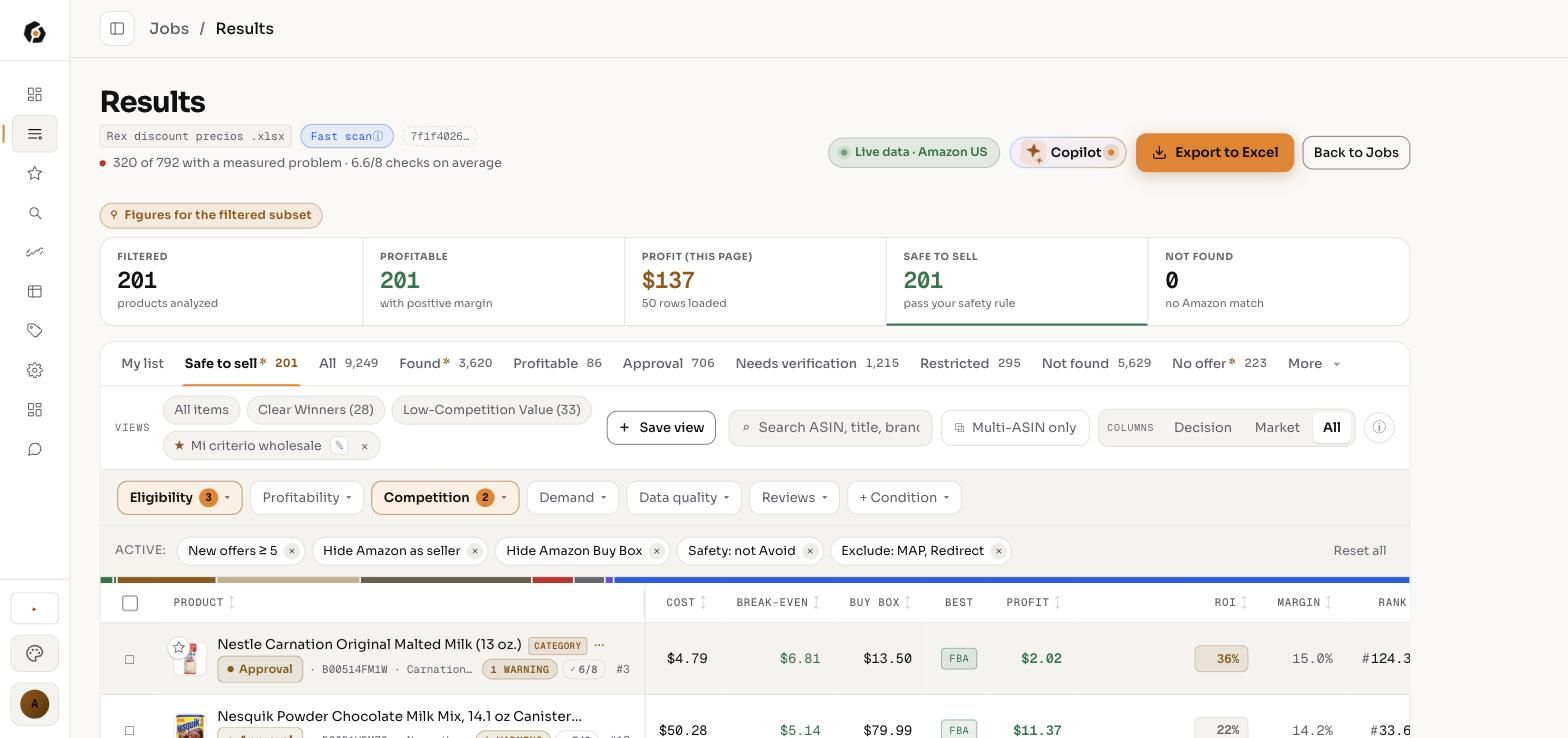Open the jobs list icon in sidebar
Screen dimensions: 1568x738
[x=35, y=134]
